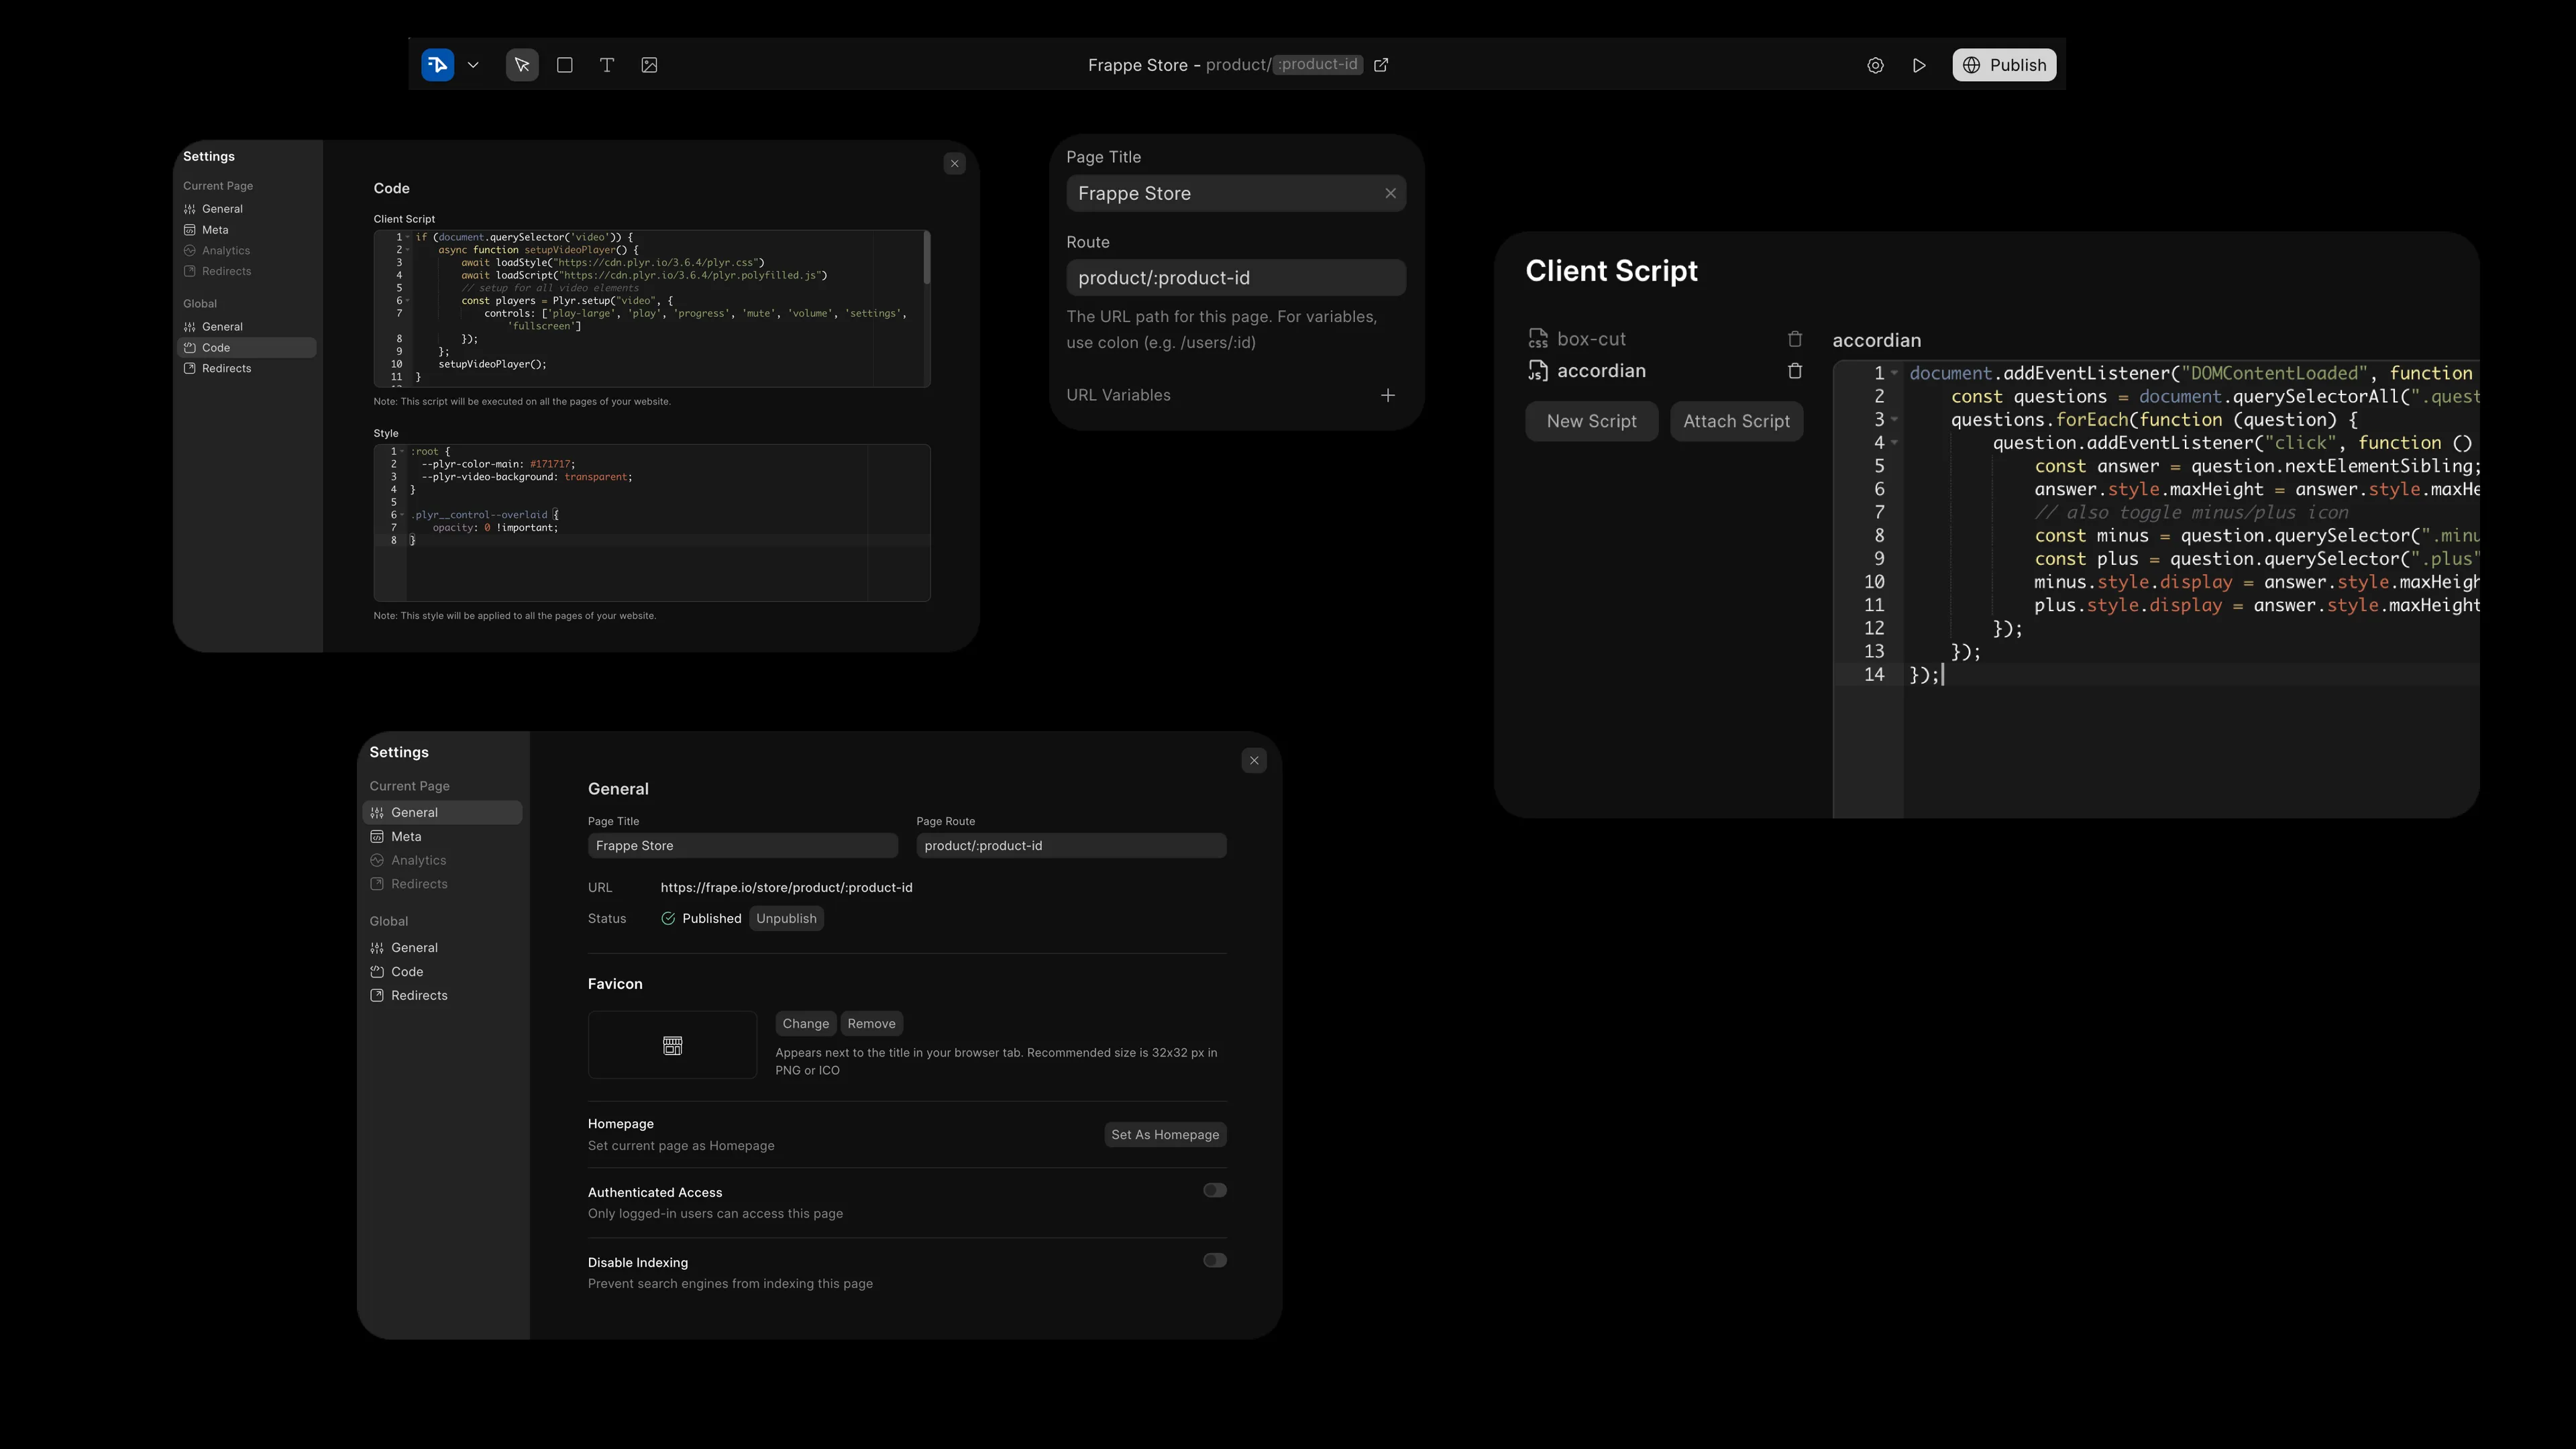Click inside the global Client Script code editor

(652, 308)
